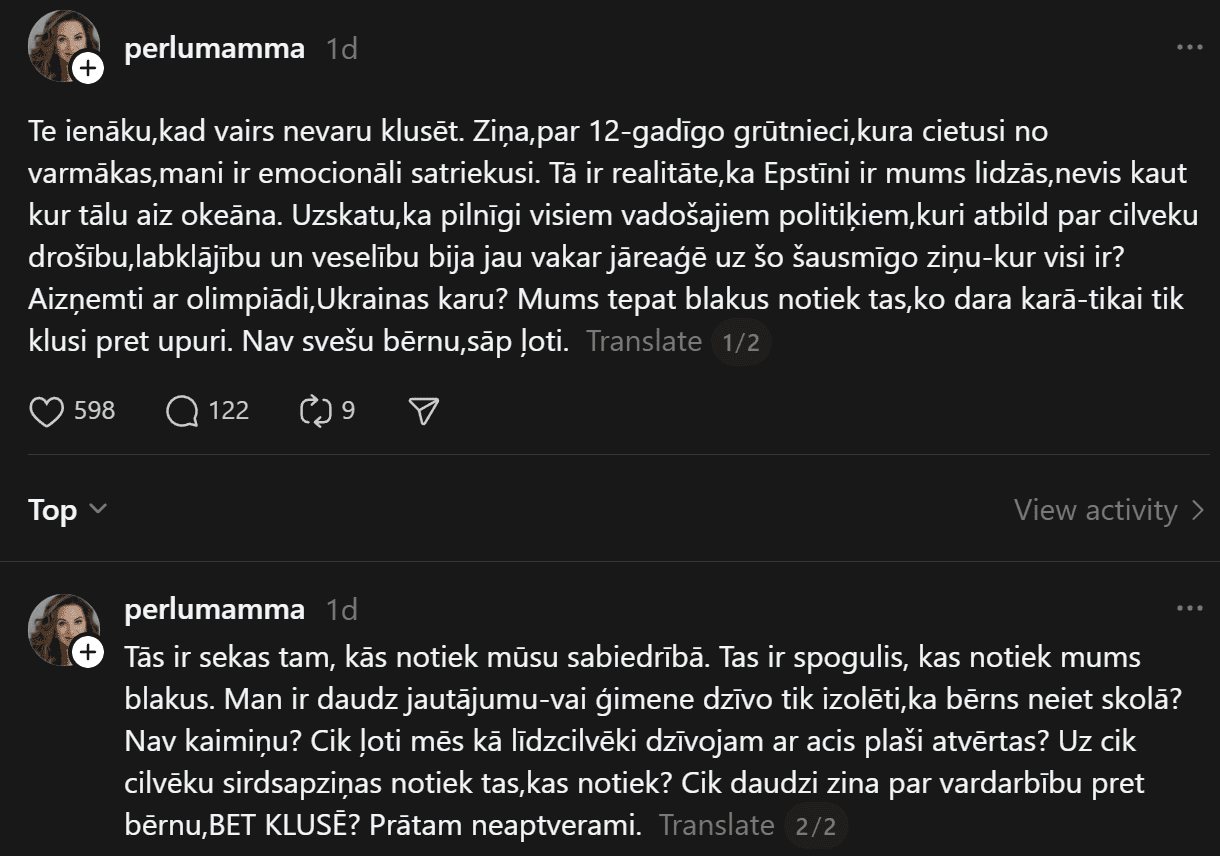Image resolution: width=1220 pixels, height=856 pixels.
Task: Follow perlumamma via plus on second avatar
Action: pos(89,653)
